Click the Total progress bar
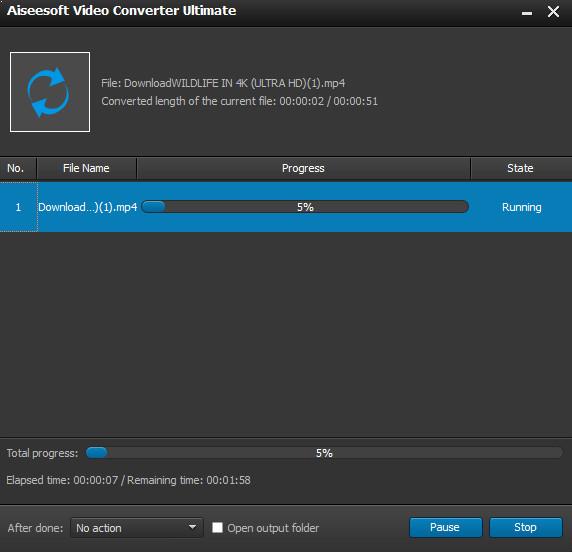The height and width of the screenshot is (552, 572). tap(324, 453)
